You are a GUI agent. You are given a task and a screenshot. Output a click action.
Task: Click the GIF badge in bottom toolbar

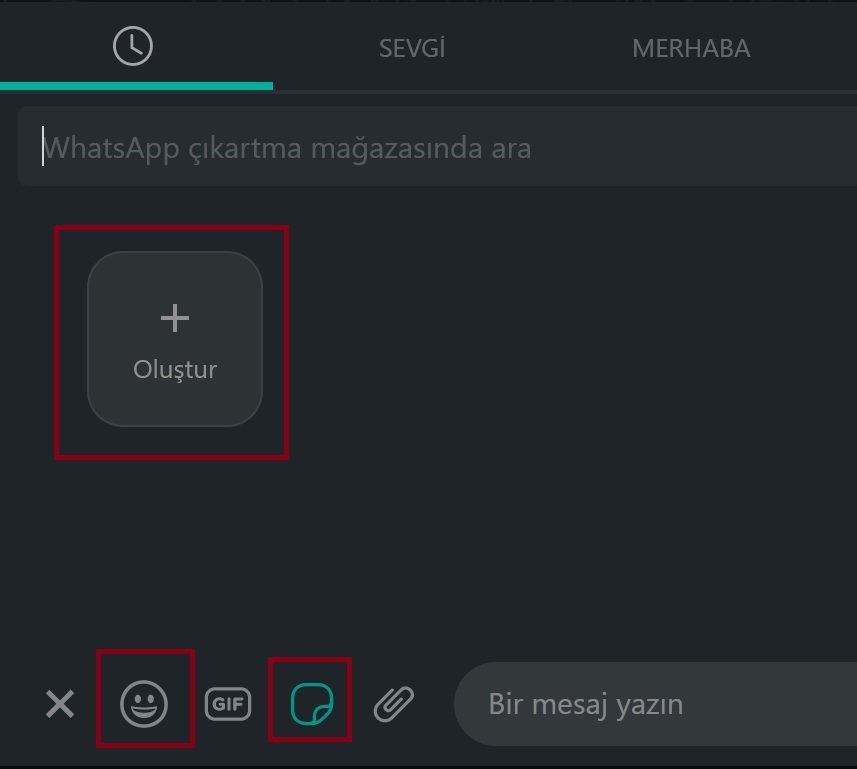point(228,704)
